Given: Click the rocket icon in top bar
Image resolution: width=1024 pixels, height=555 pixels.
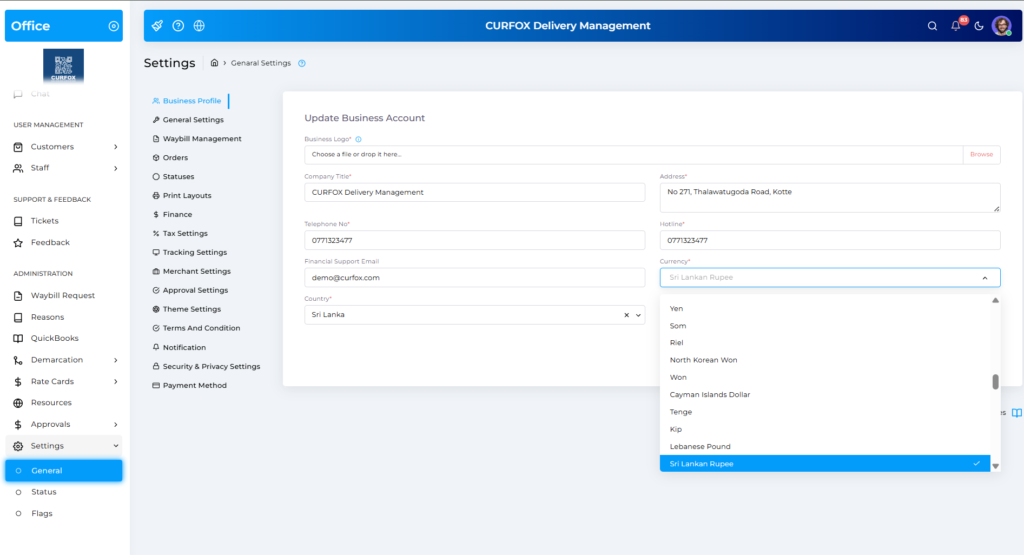Looking at the screenshot, I should [157, 25].
